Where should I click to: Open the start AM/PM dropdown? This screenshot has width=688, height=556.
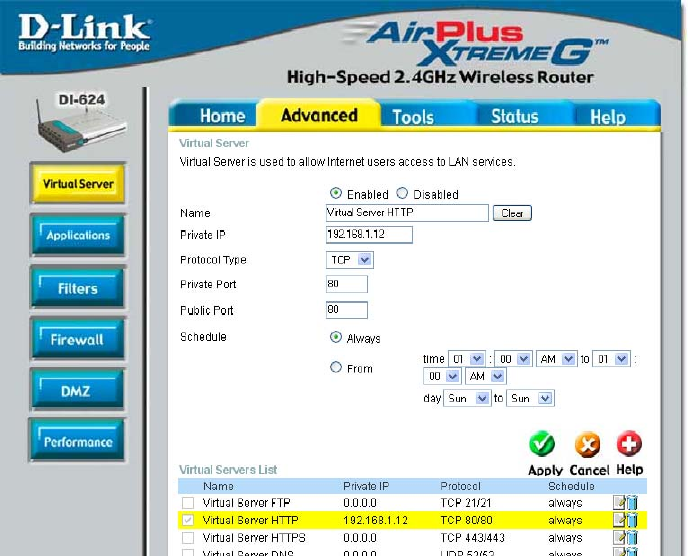point(557,359)
